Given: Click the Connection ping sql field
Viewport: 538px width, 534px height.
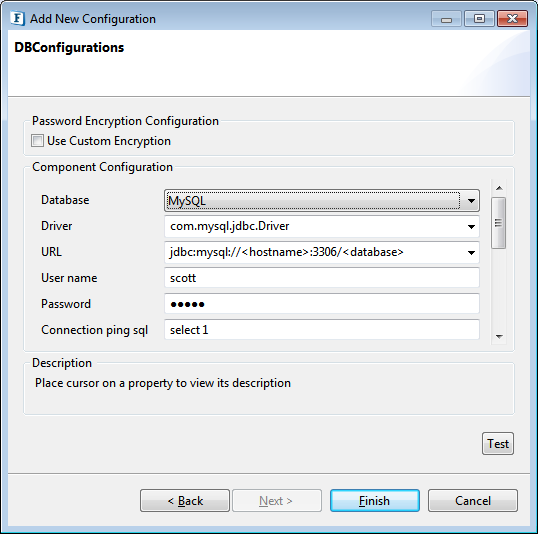Looking at the screenshot, I should pos(321,330).
